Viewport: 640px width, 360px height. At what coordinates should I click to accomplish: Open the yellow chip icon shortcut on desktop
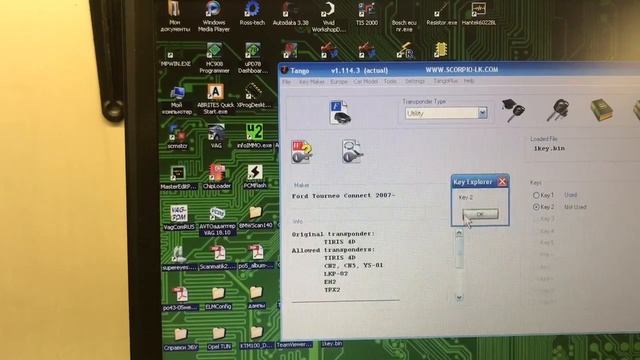click(x=440, y=50)
